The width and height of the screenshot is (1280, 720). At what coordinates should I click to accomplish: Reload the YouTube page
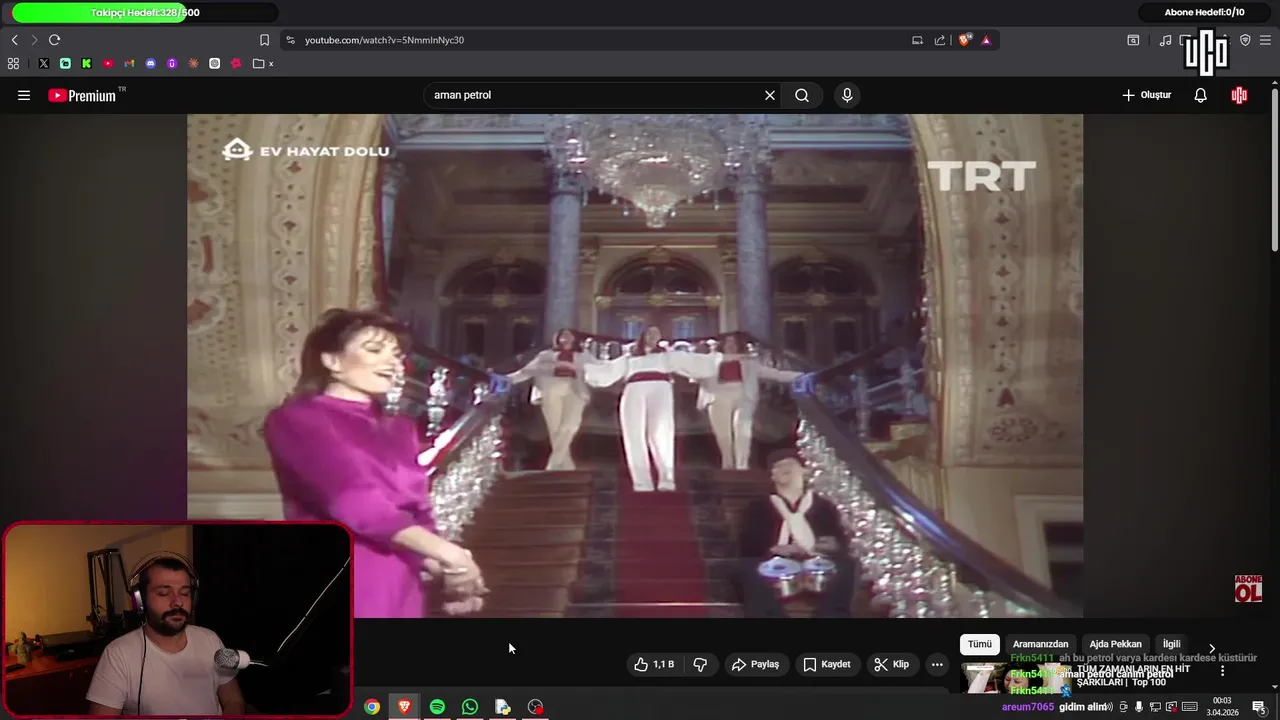(54, 40)
